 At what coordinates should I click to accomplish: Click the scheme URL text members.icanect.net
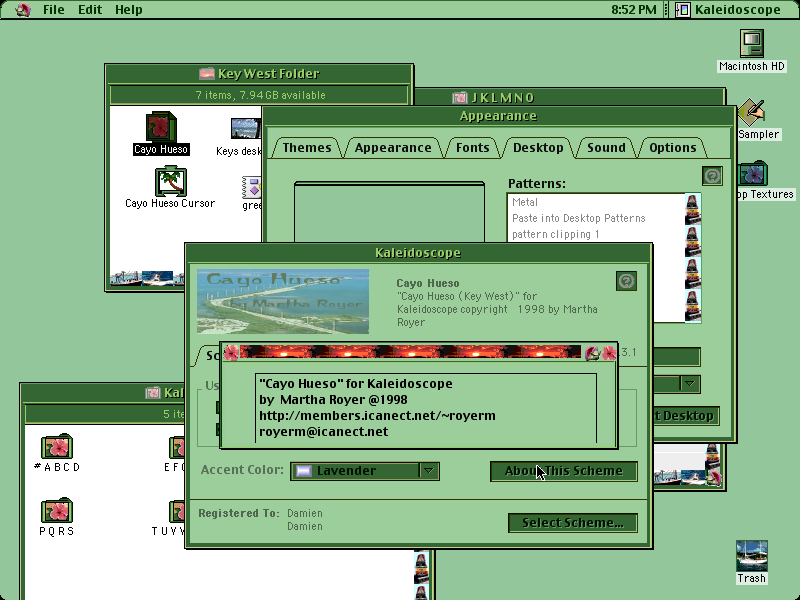click(377, 415)
